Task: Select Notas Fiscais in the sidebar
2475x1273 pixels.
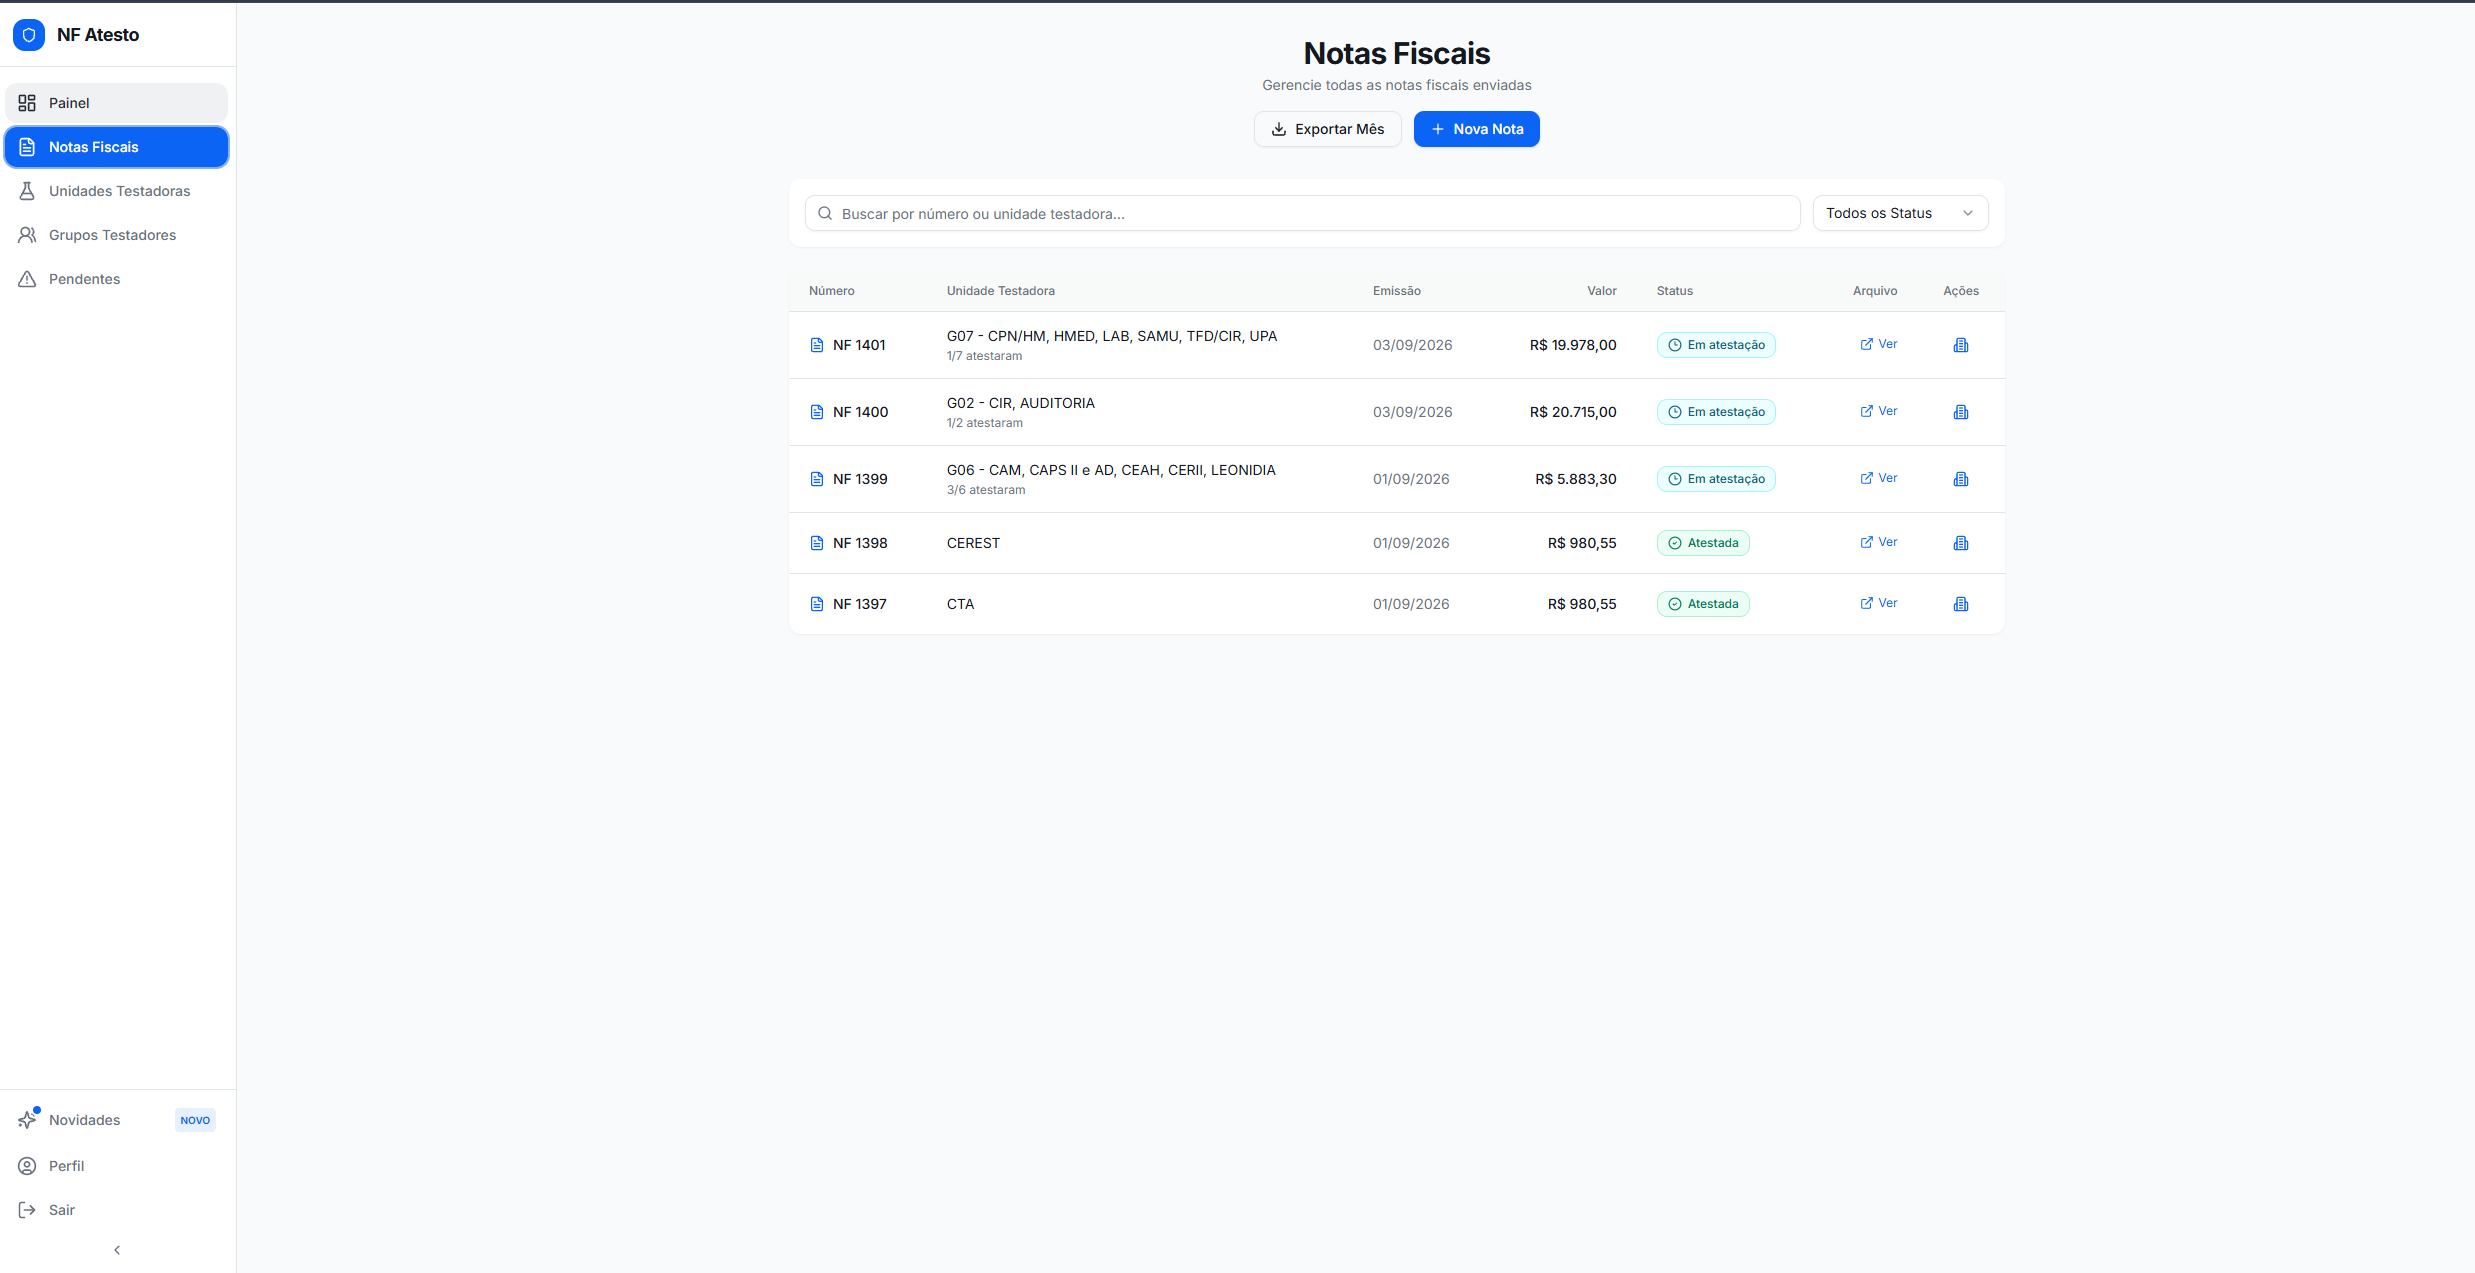Action: 116,147
